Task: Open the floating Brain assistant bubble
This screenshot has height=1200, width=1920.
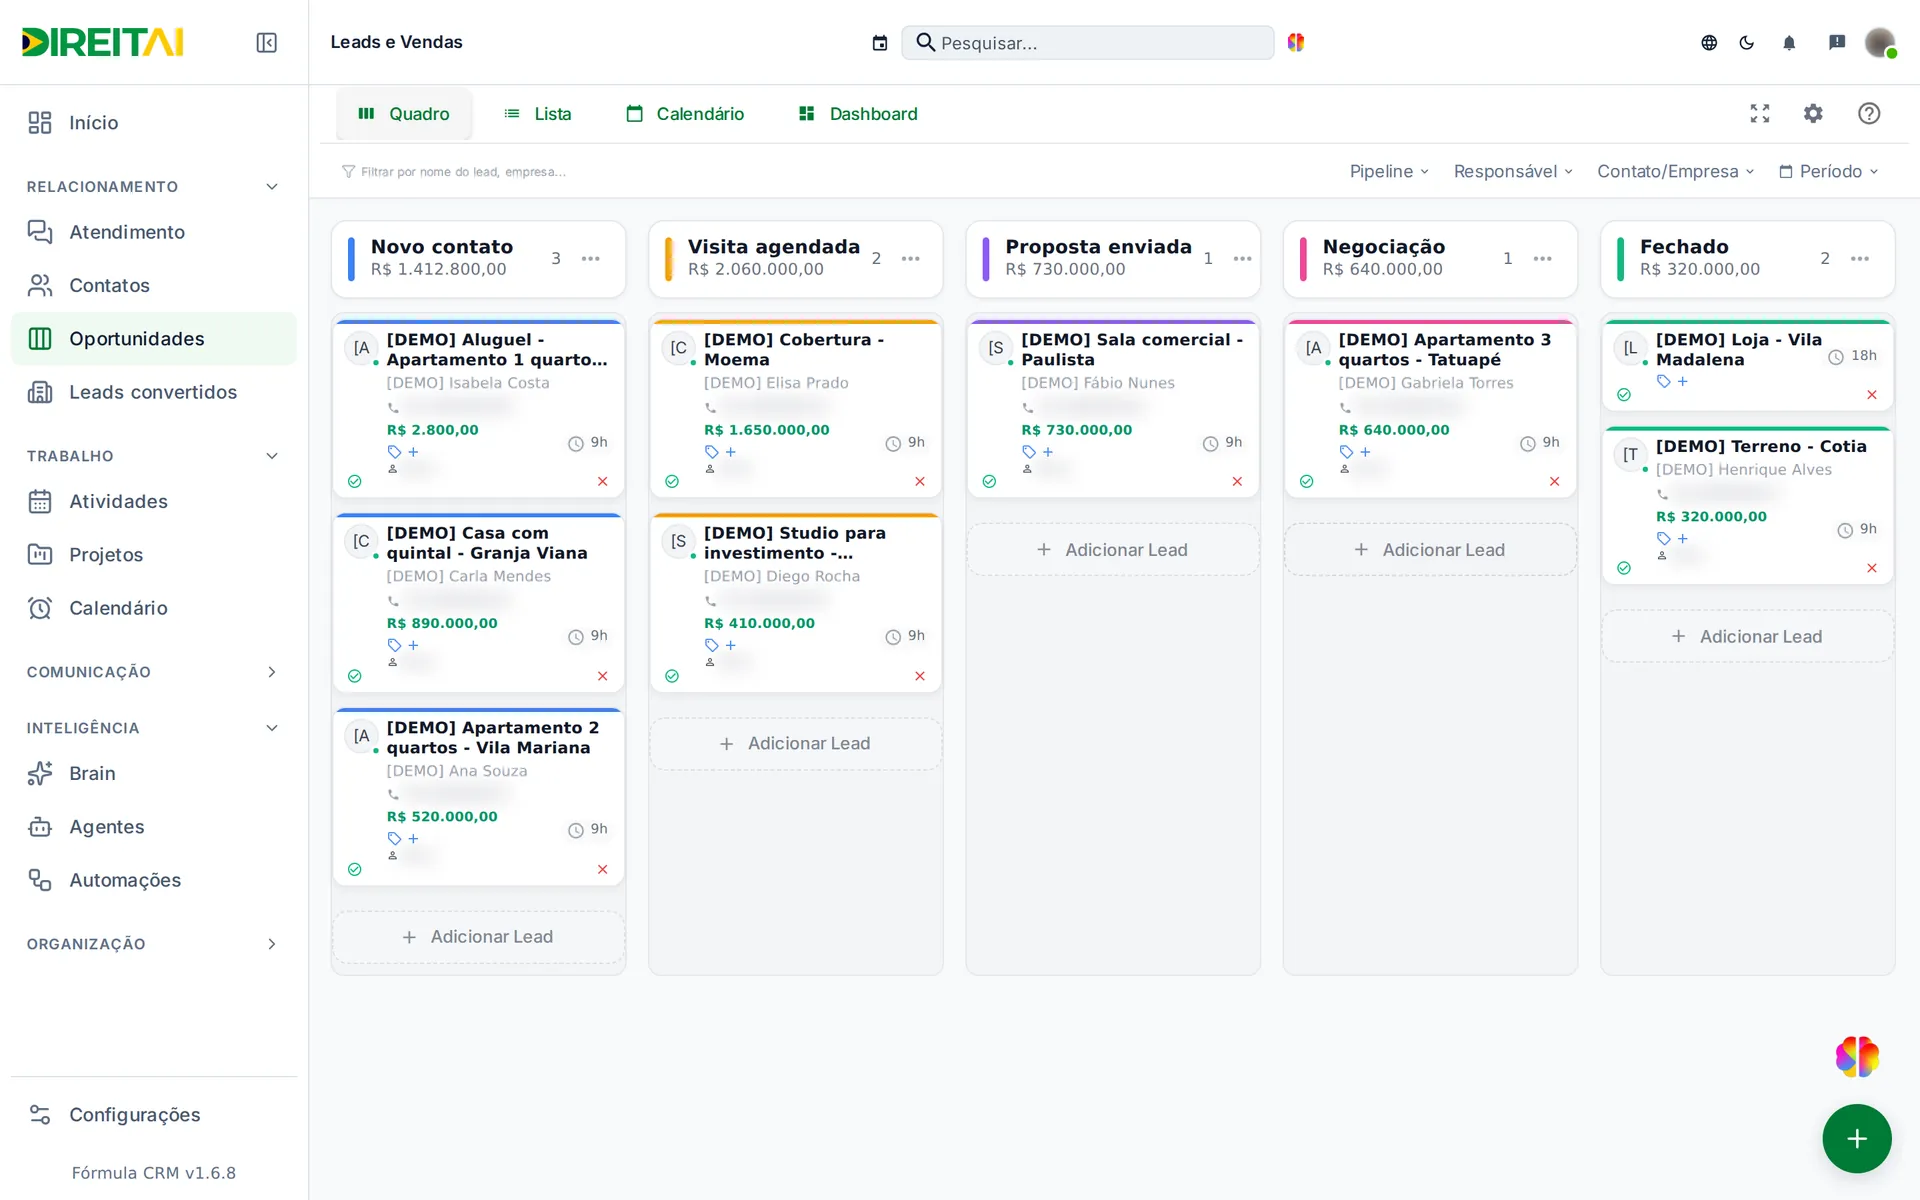Action: tap(1857, 1056)
